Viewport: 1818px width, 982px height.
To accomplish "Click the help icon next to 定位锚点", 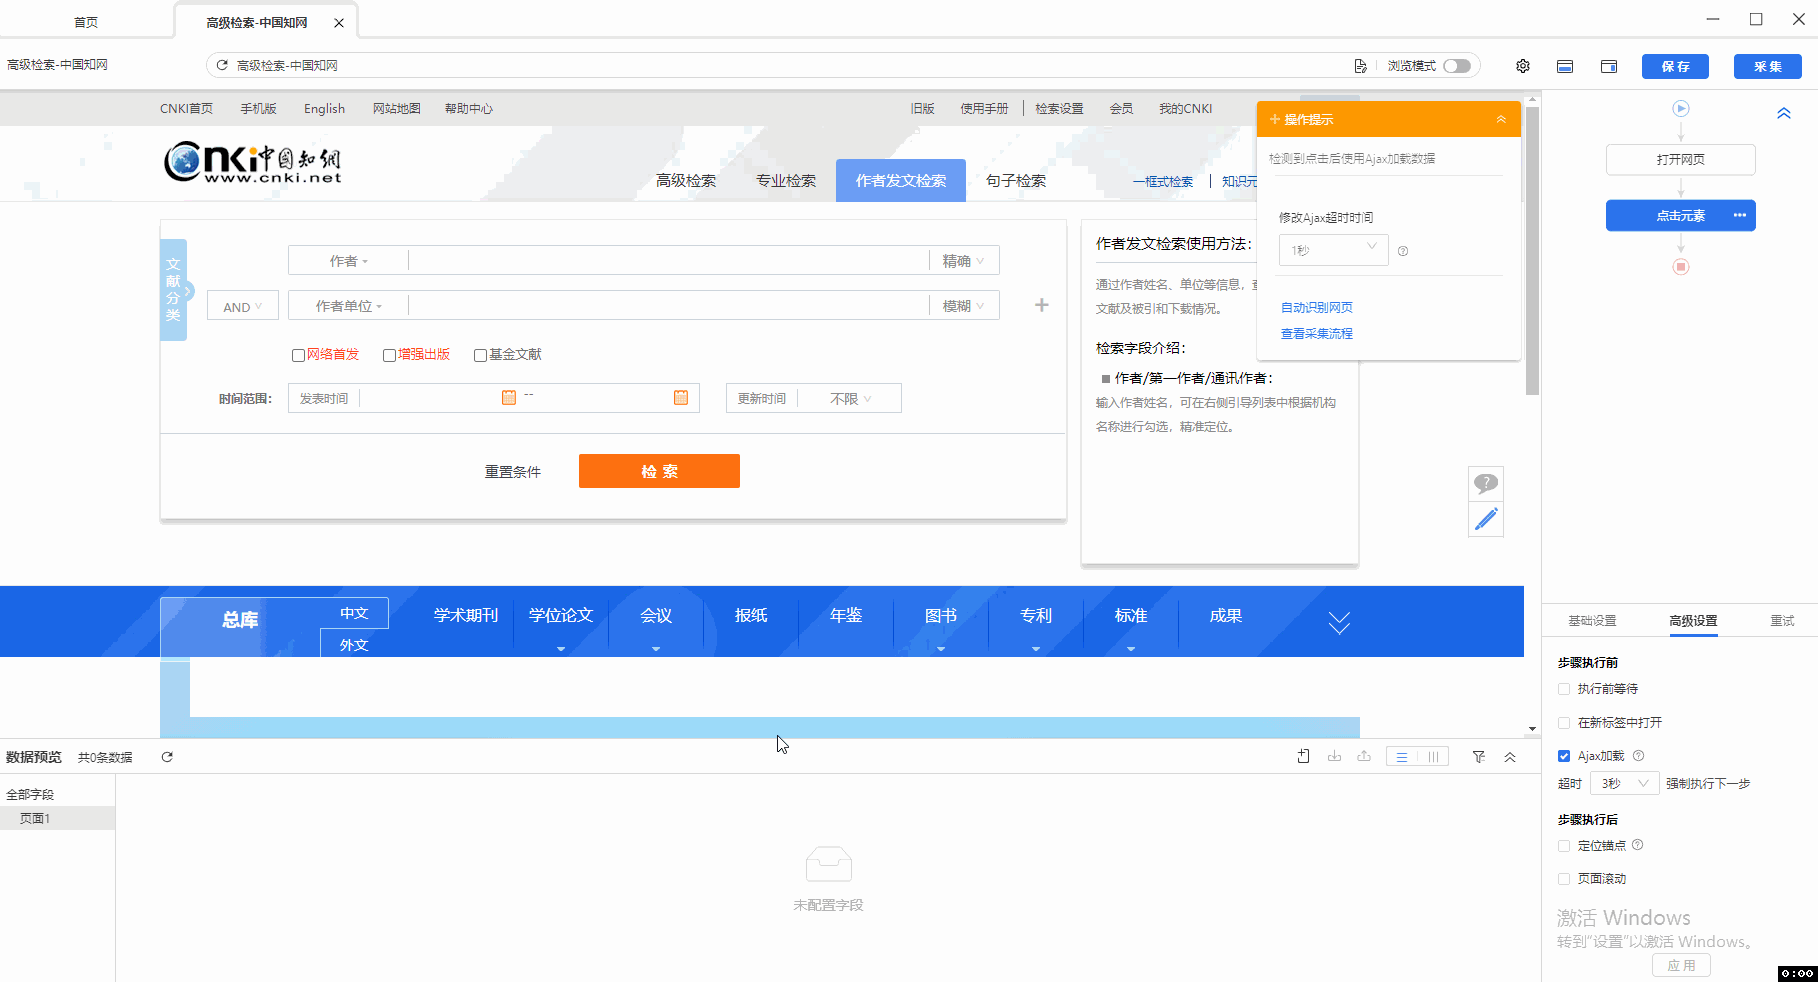I will pyautogui.click(x=1637, y=845).
